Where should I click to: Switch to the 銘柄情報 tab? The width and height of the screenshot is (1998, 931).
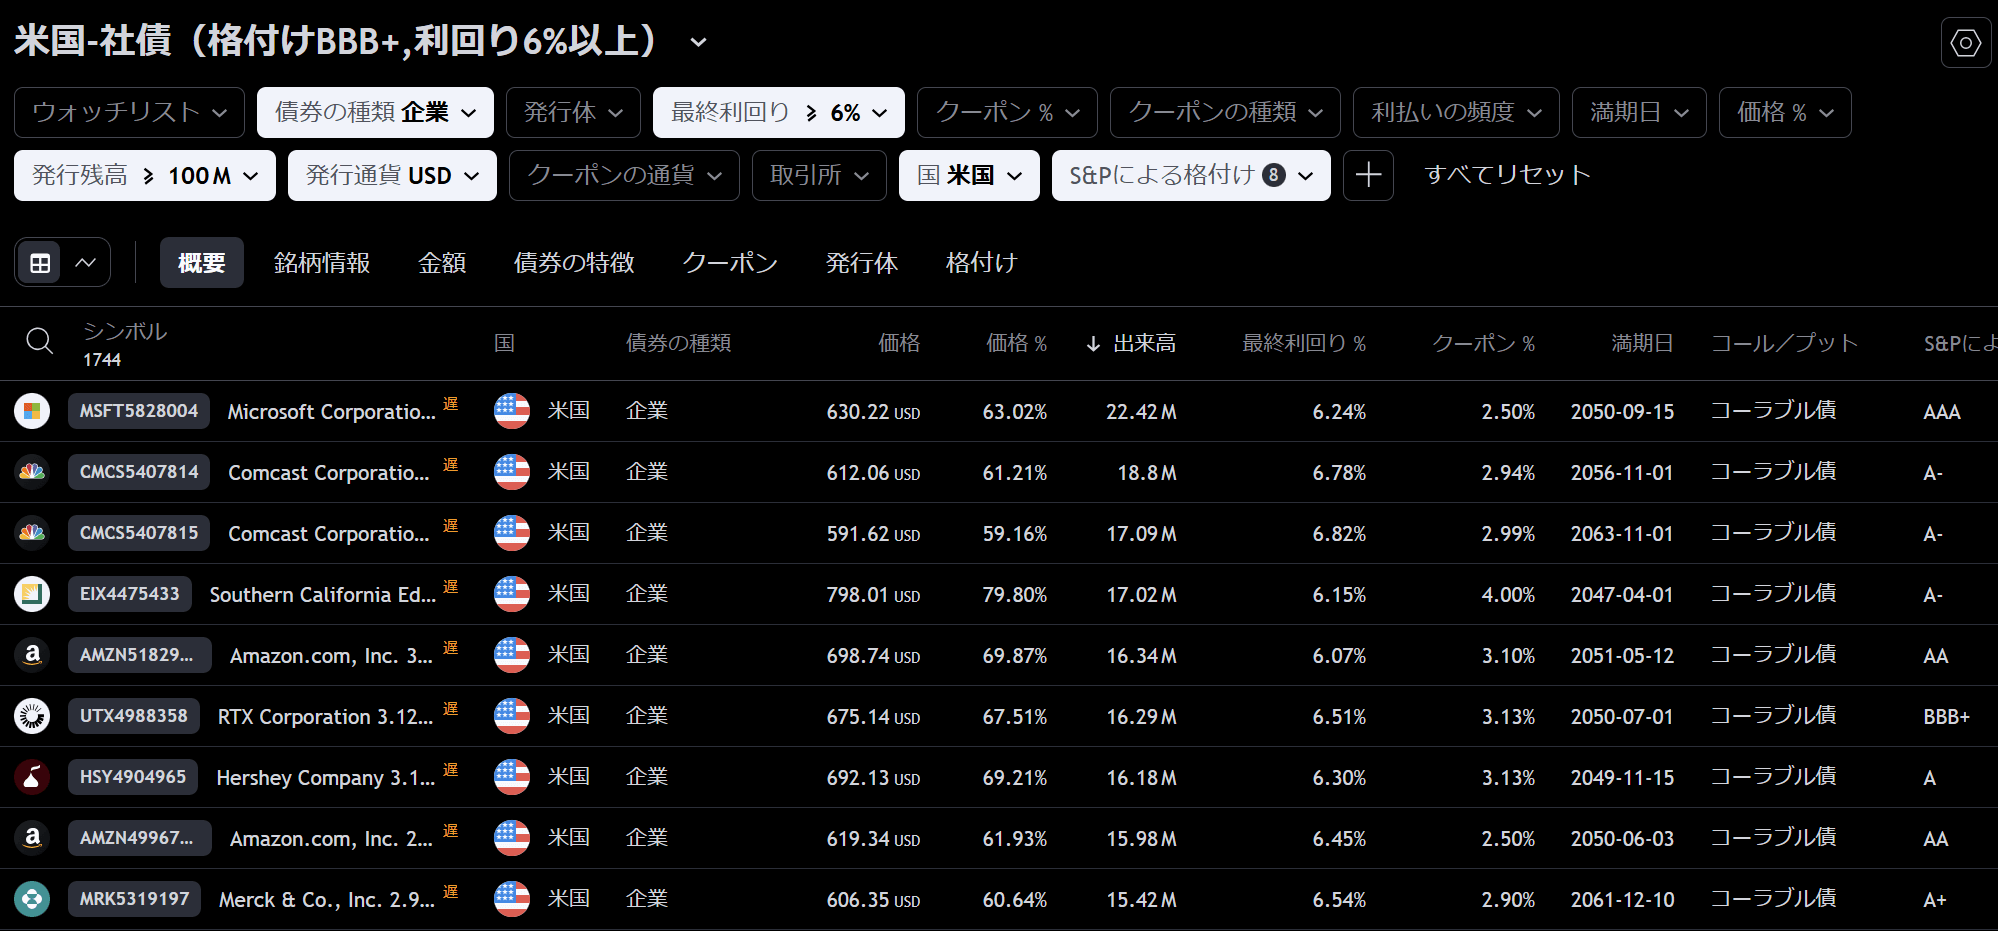(x=322, y=263)
